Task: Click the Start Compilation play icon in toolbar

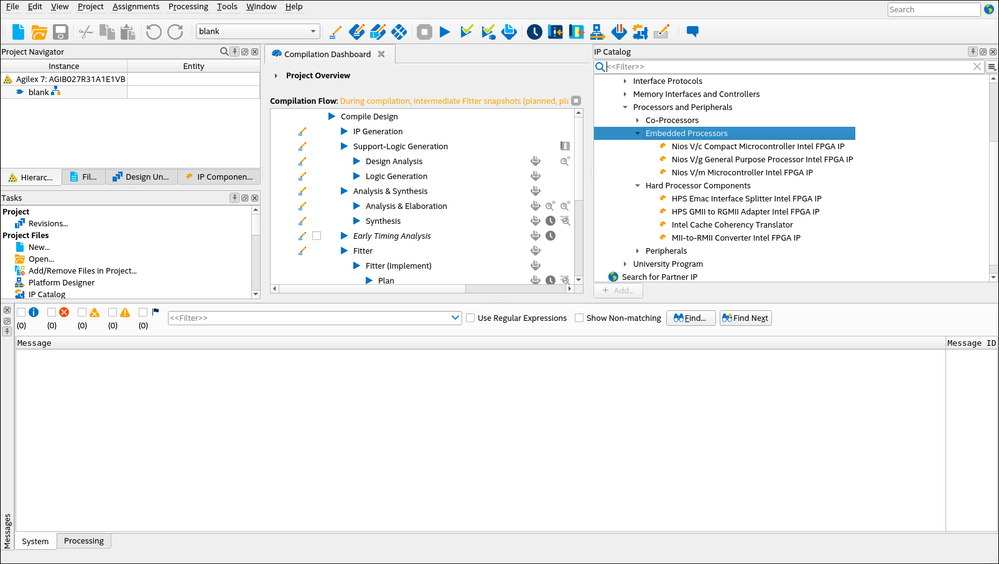Action: click(446, 32)
